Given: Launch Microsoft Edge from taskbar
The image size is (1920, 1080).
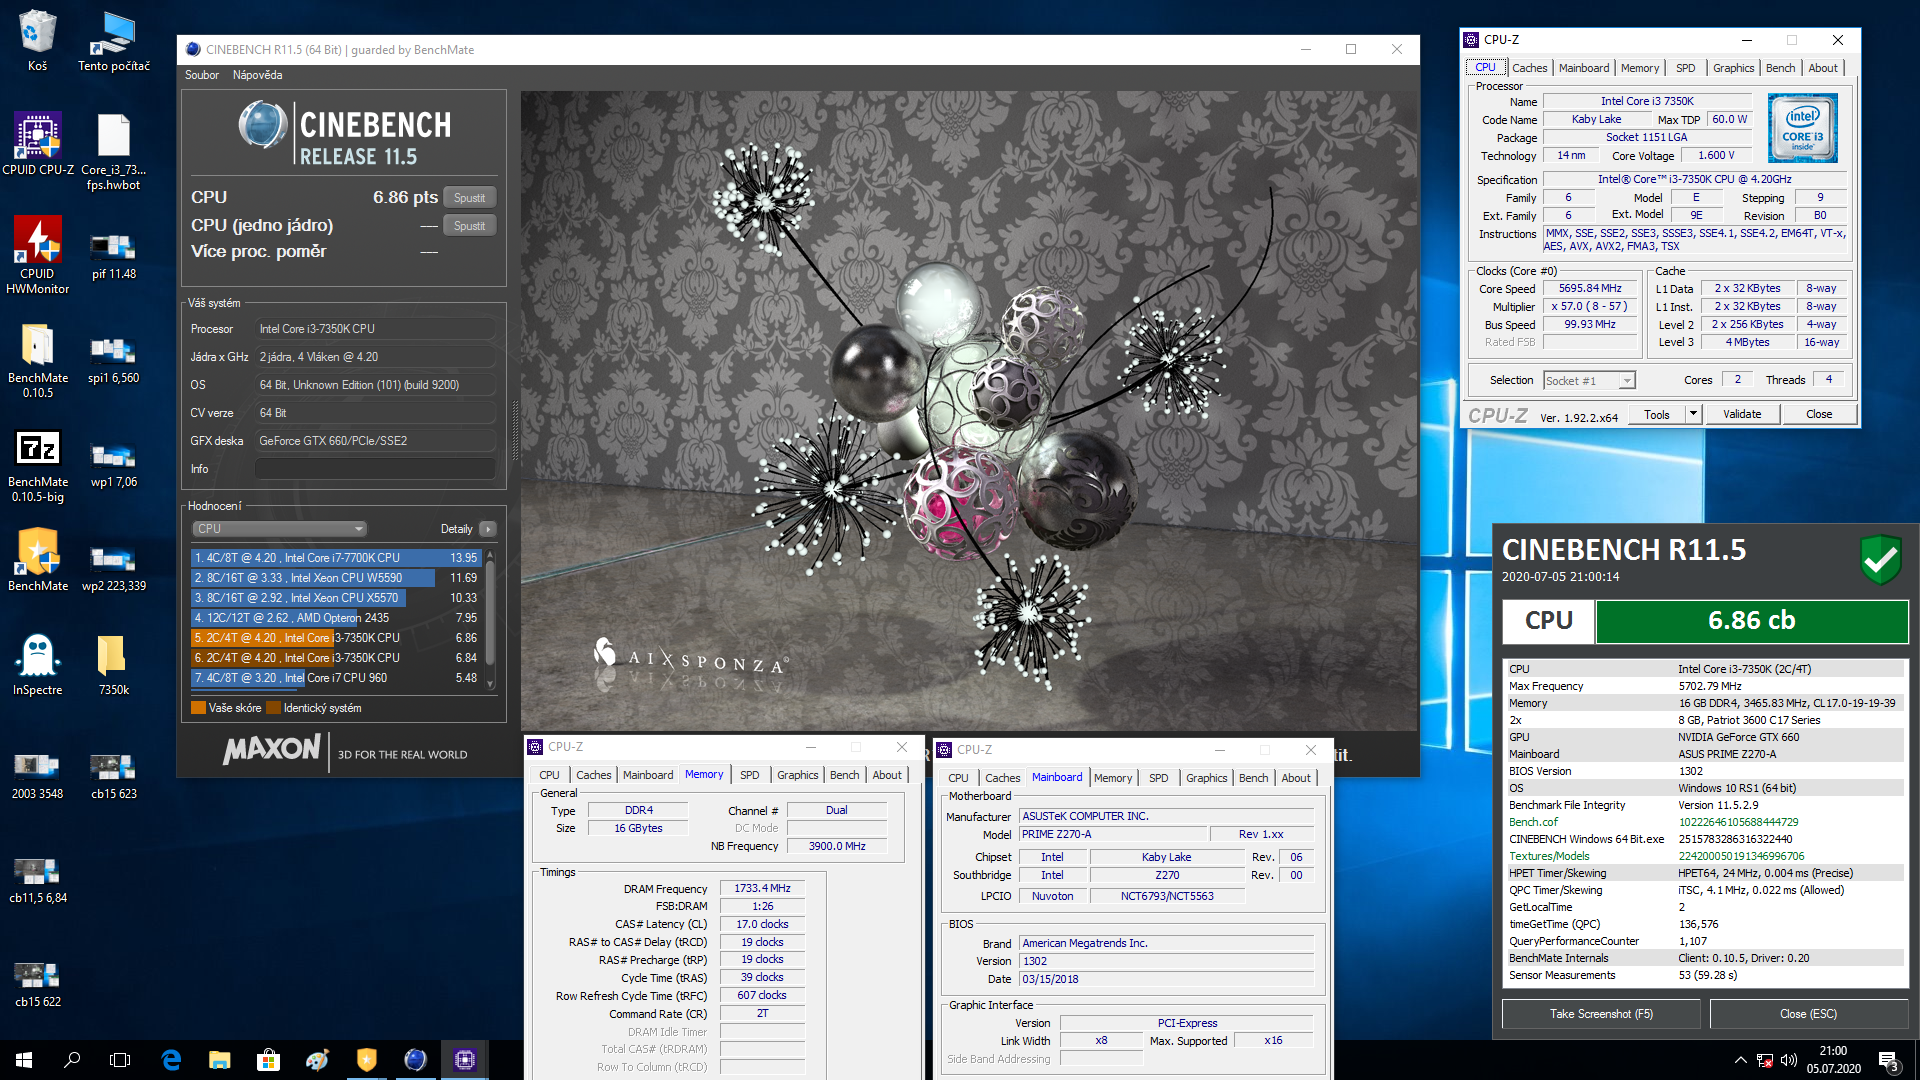Looking at the screenshot, I should (171, 1060).
